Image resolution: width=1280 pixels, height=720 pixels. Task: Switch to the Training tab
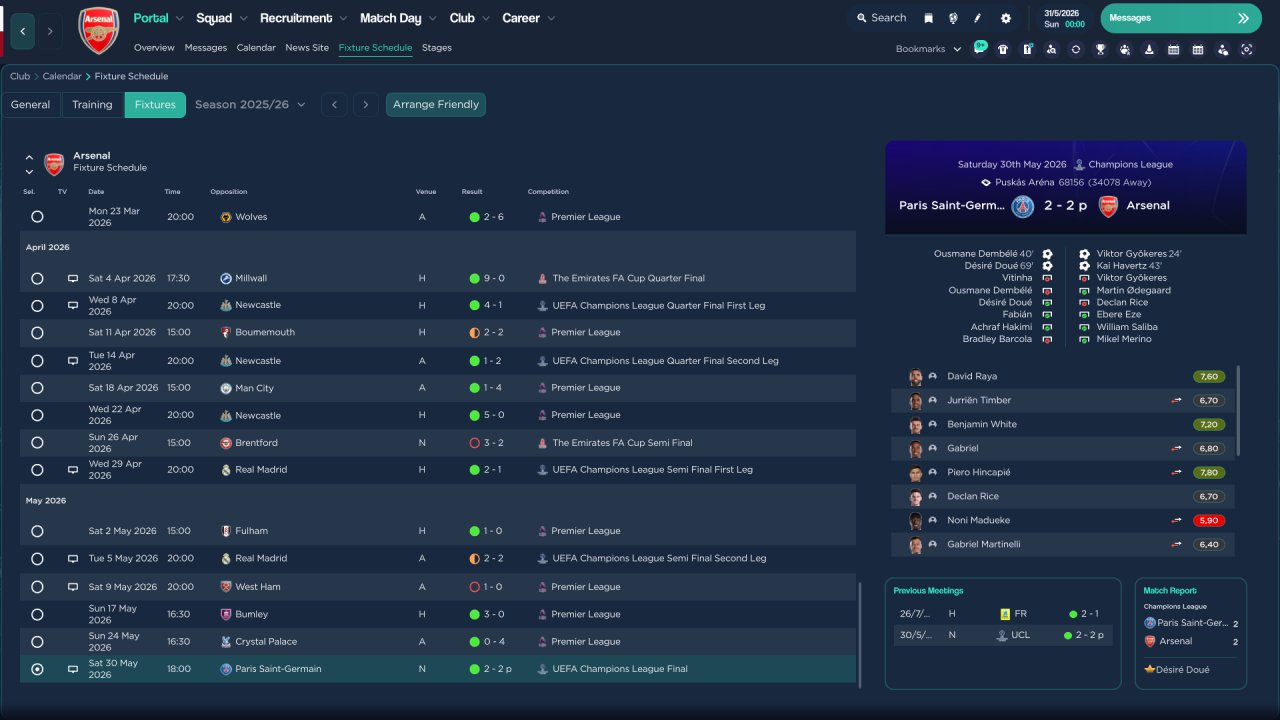pos(92,105)
